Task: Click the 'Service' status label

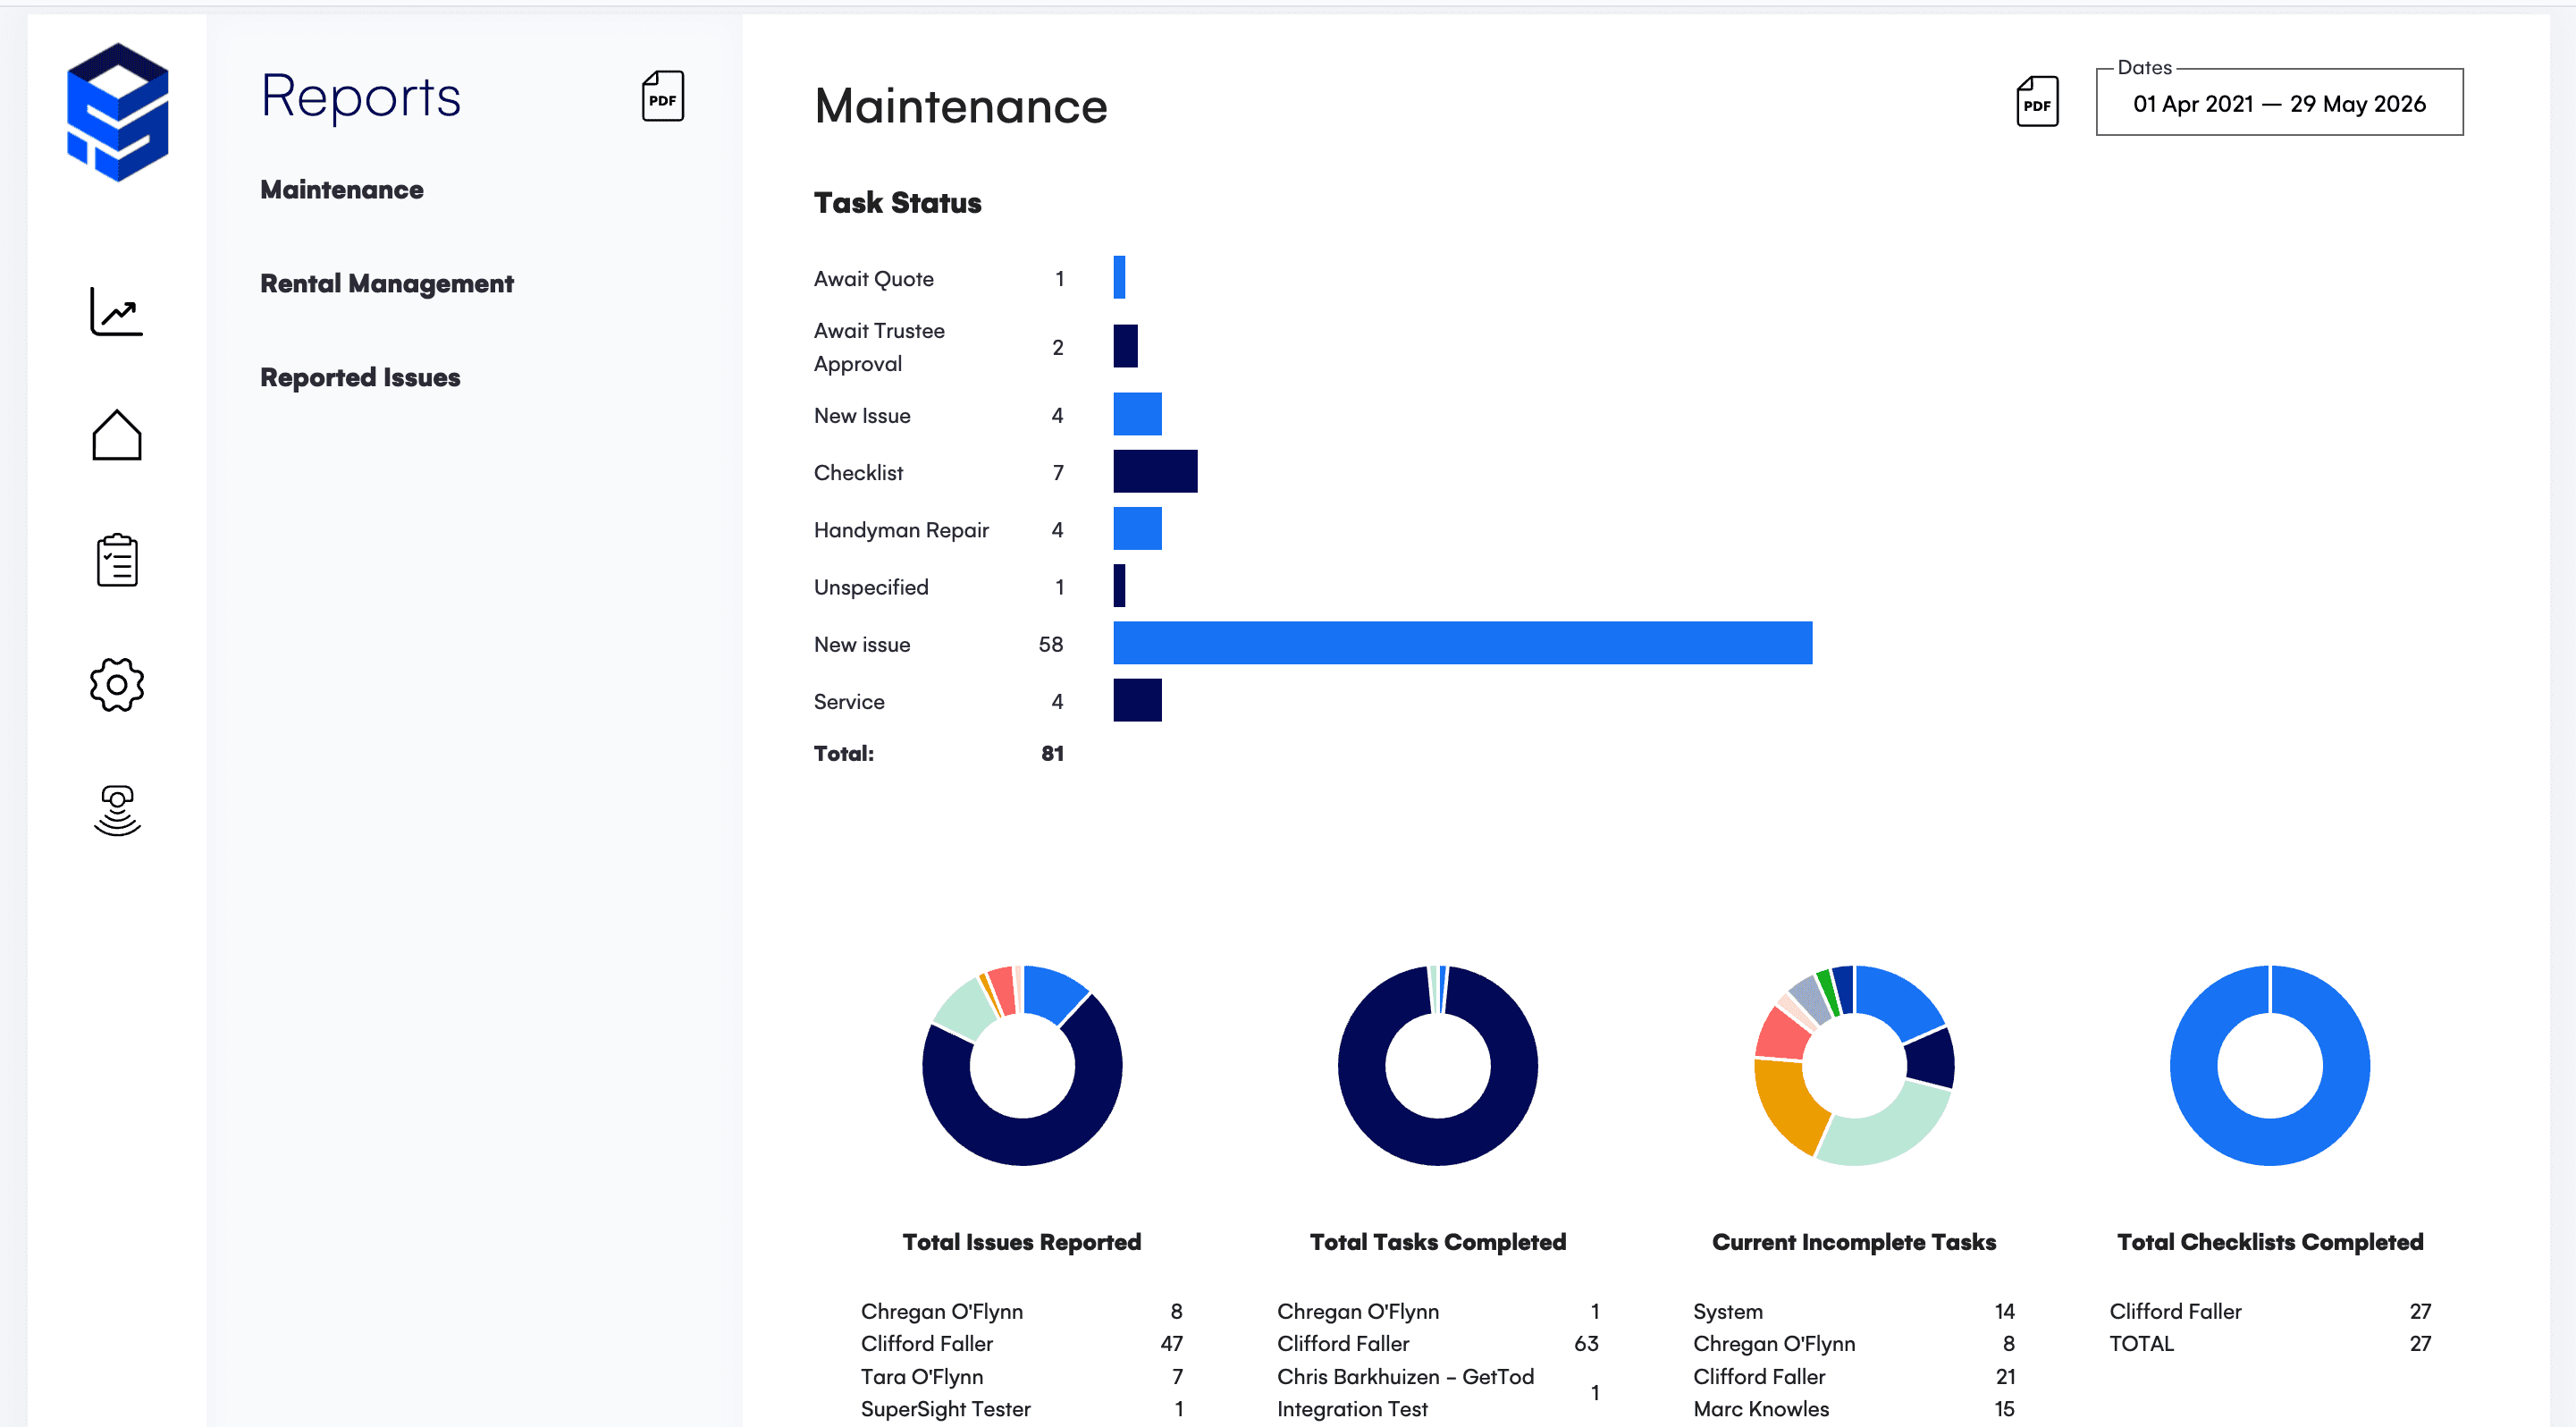Action: pos(849,702)
